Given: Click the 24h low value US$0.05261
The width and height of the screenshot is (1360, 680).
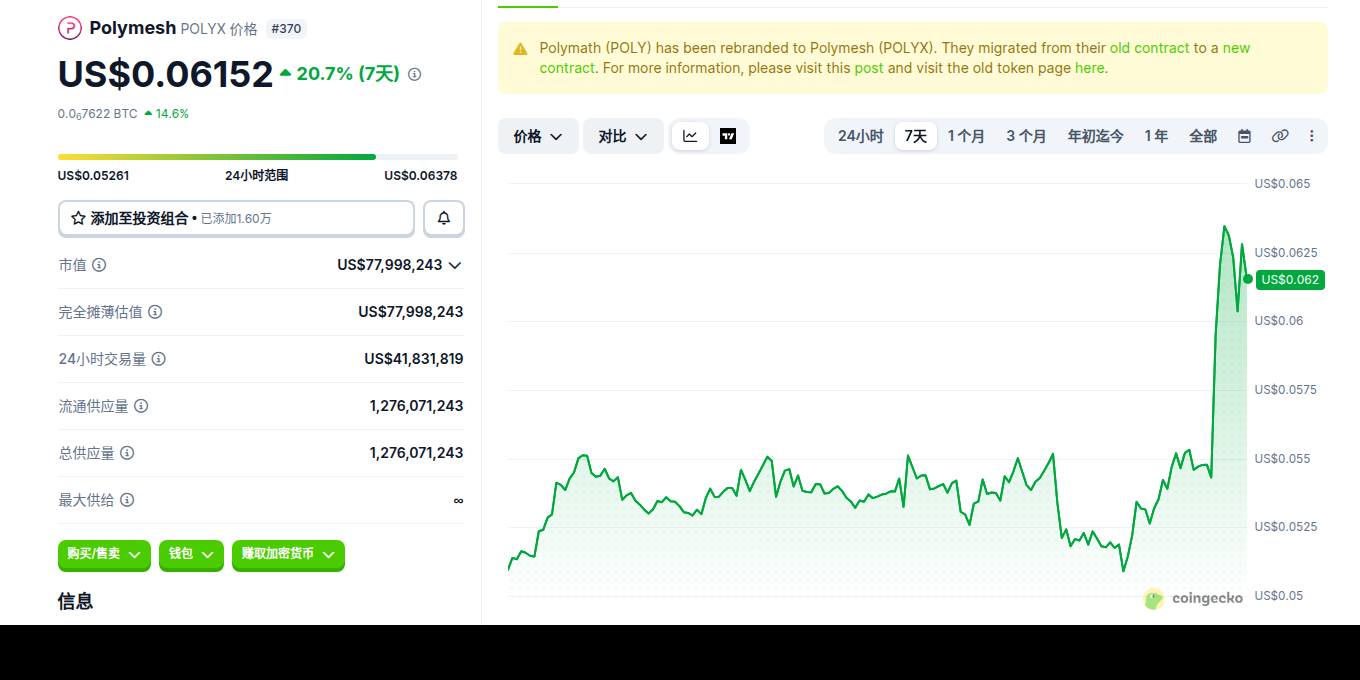Looking at the screenshot, I should coord(93,176).
